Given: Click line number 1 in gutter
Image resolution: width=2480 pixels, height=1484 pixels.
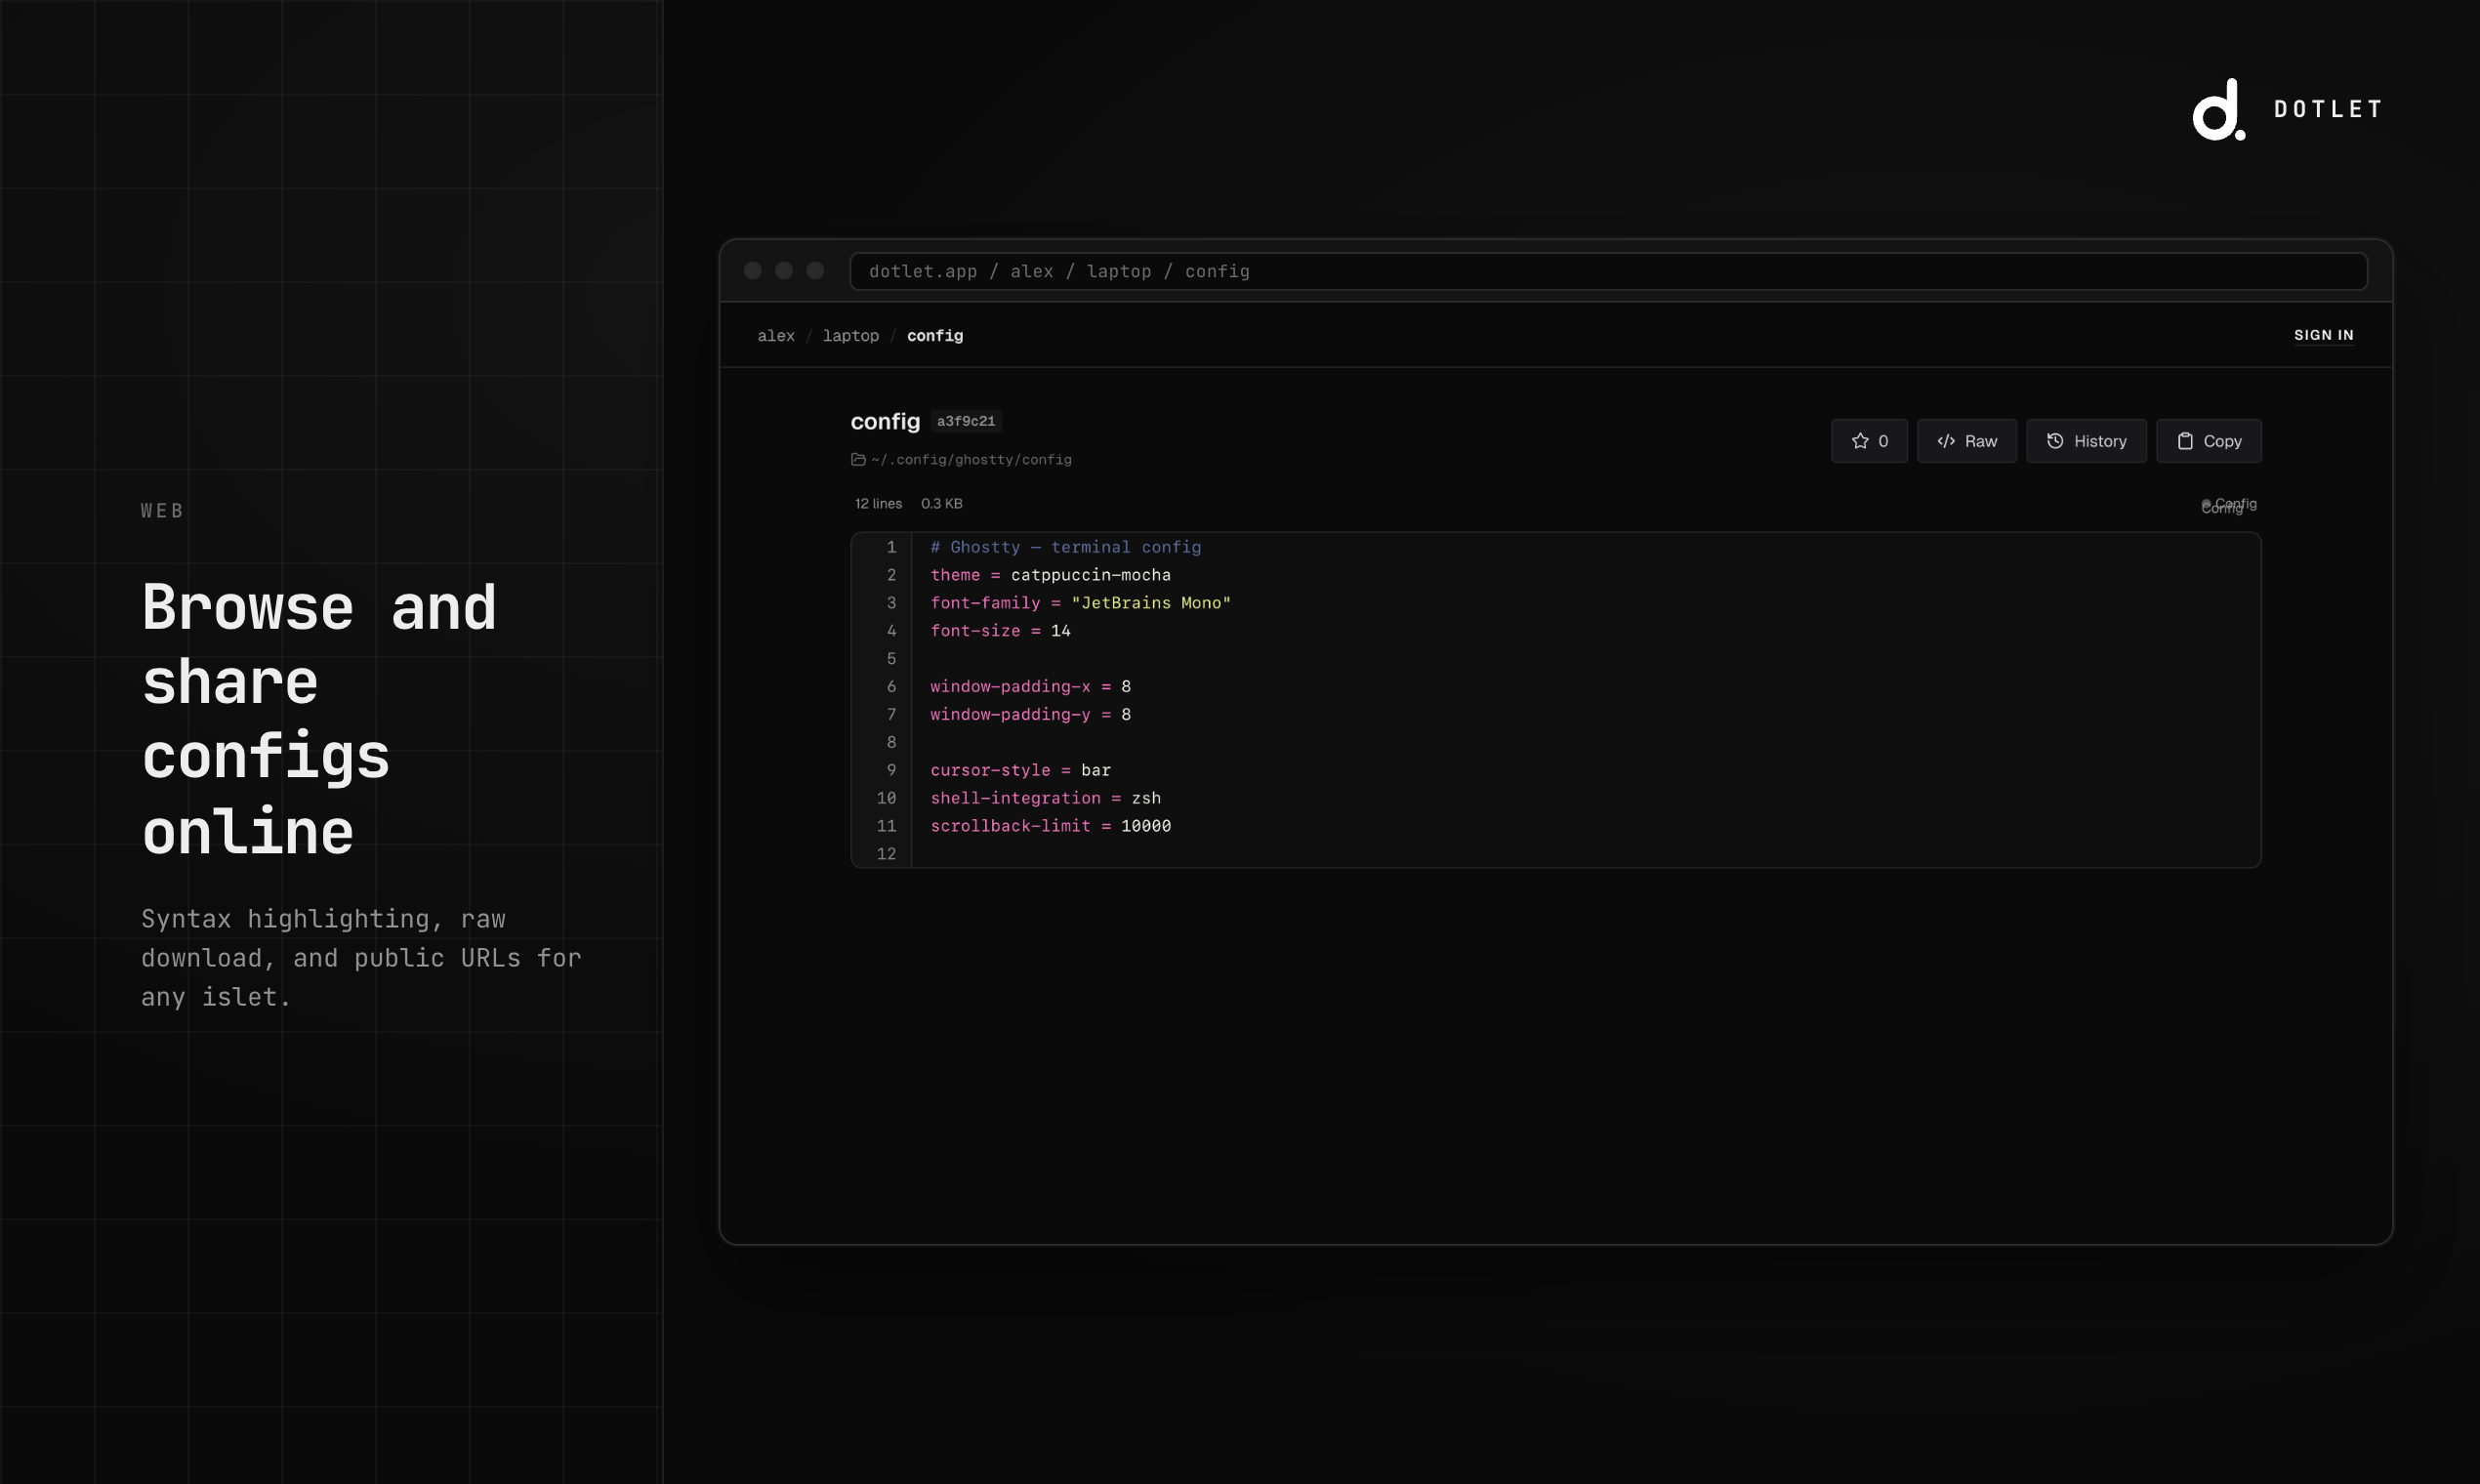Looking at the screenshot, I should 891,547.
